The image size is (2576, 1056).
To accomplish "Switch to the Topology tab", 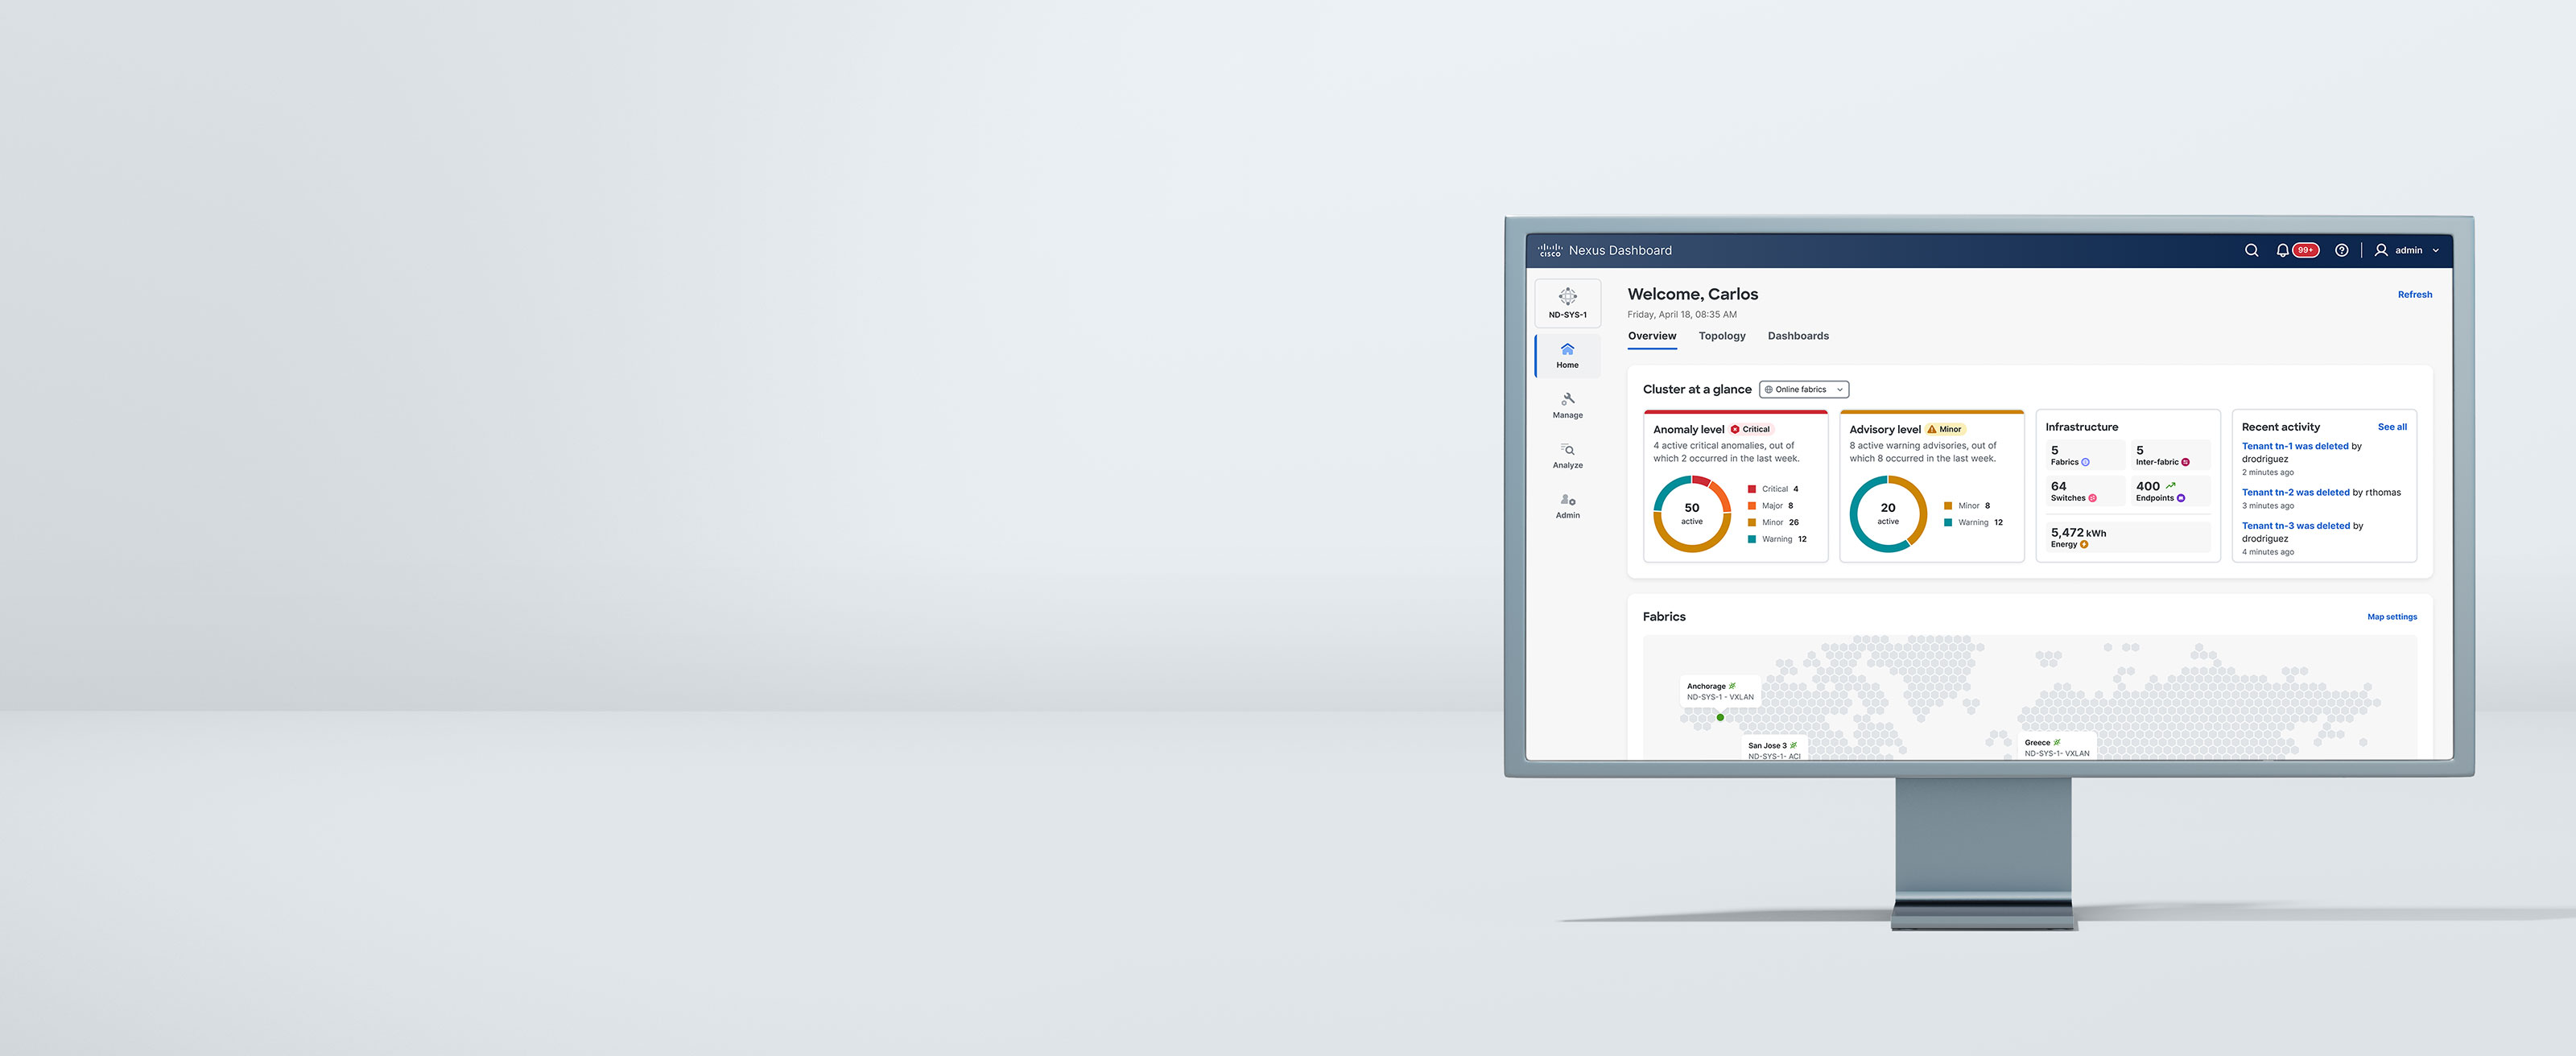I will click(x=1721, y=336).
